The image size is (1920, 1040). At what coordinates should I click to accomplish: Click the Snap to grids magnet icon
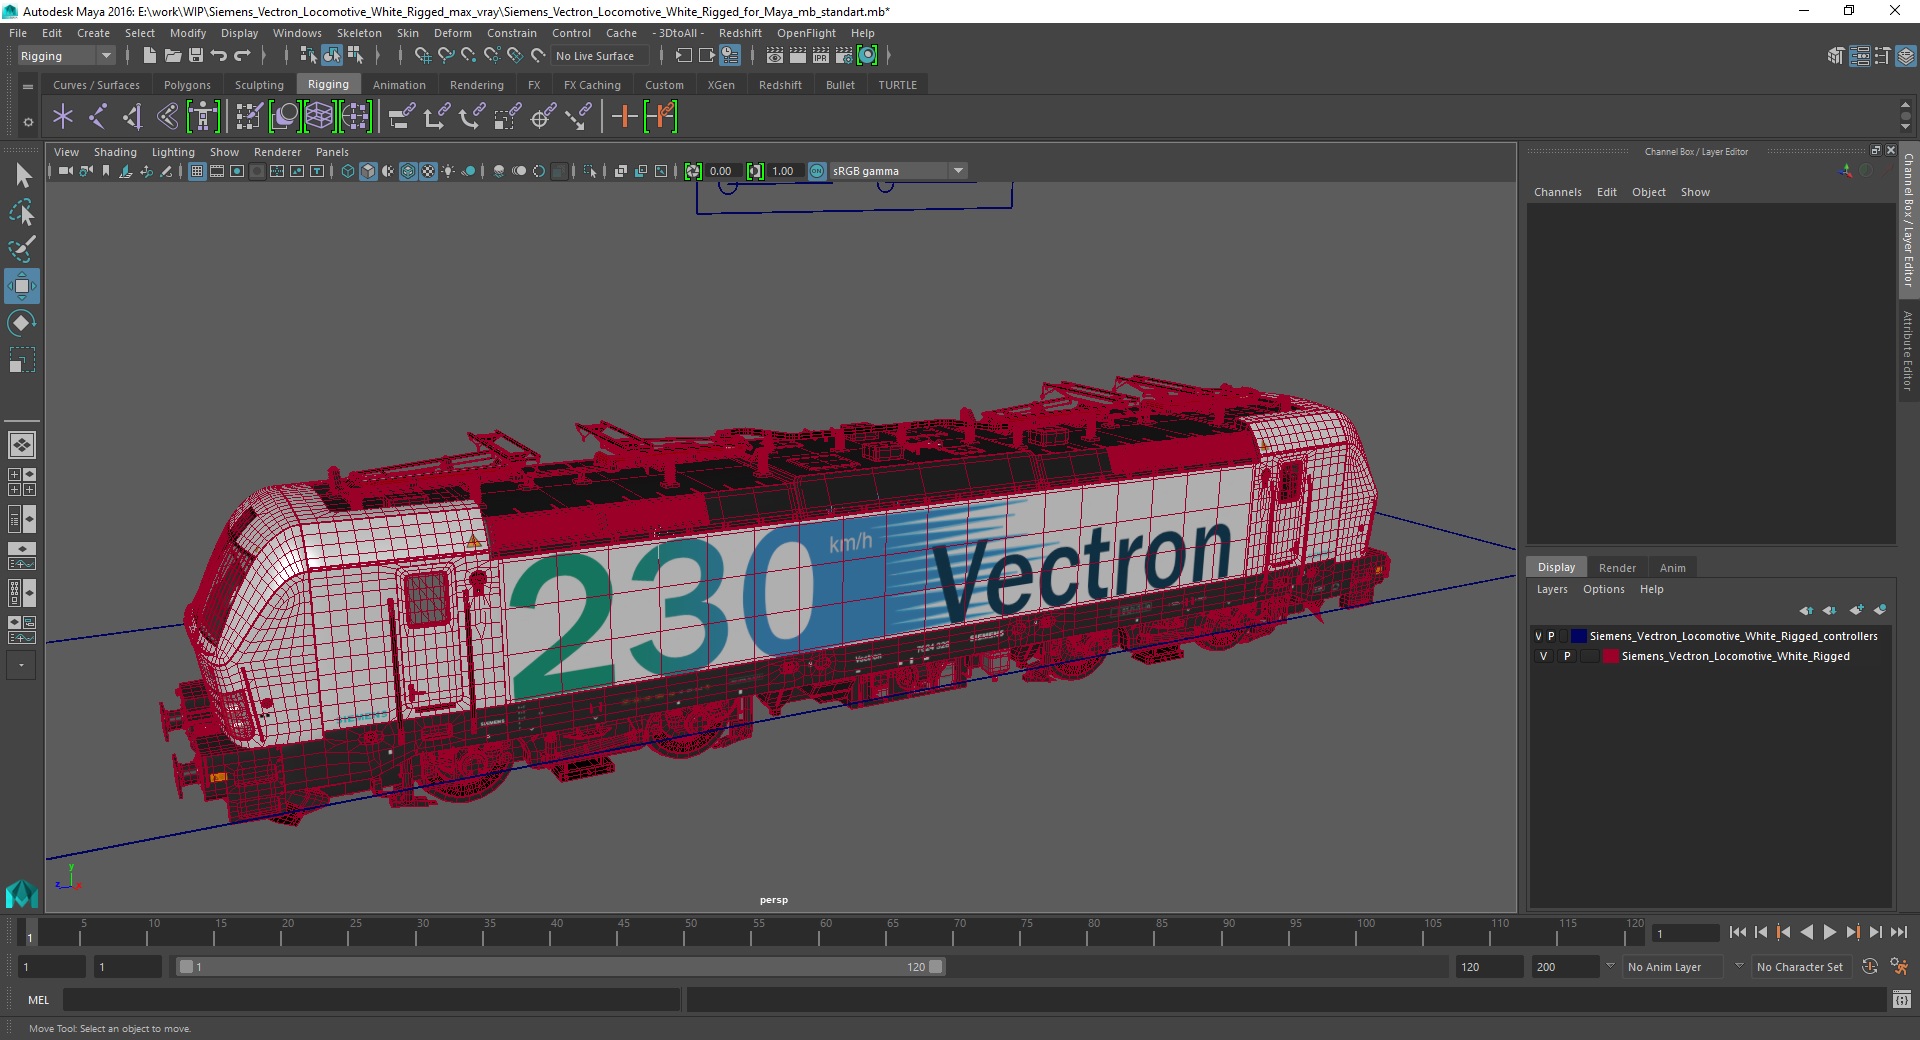tap(422, 56)
